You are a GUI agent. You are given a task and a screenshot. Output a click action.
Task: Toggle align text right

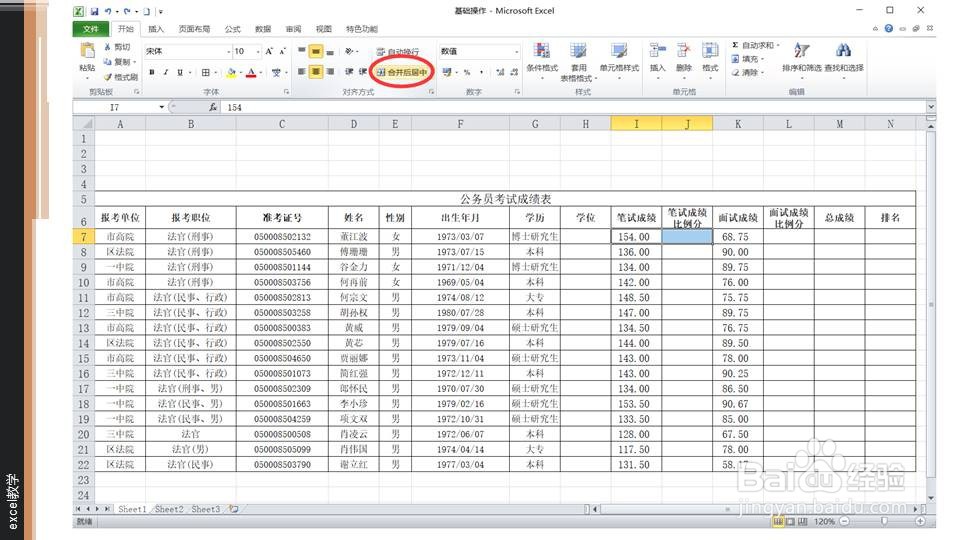tap(331, 72)
